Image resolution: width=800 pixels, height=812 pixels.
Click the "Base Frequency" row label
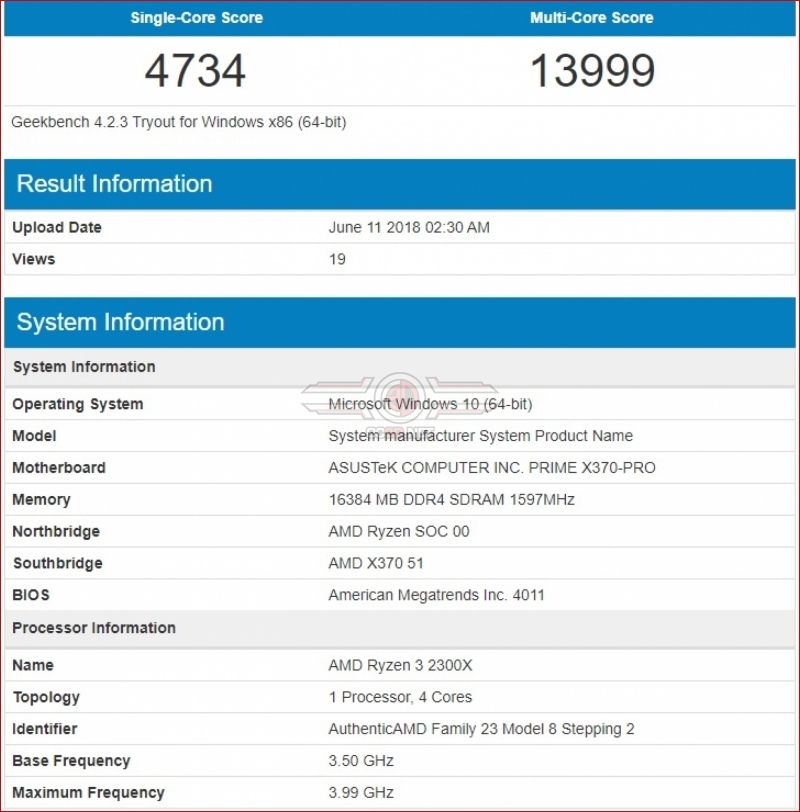[x=71, y=761]
